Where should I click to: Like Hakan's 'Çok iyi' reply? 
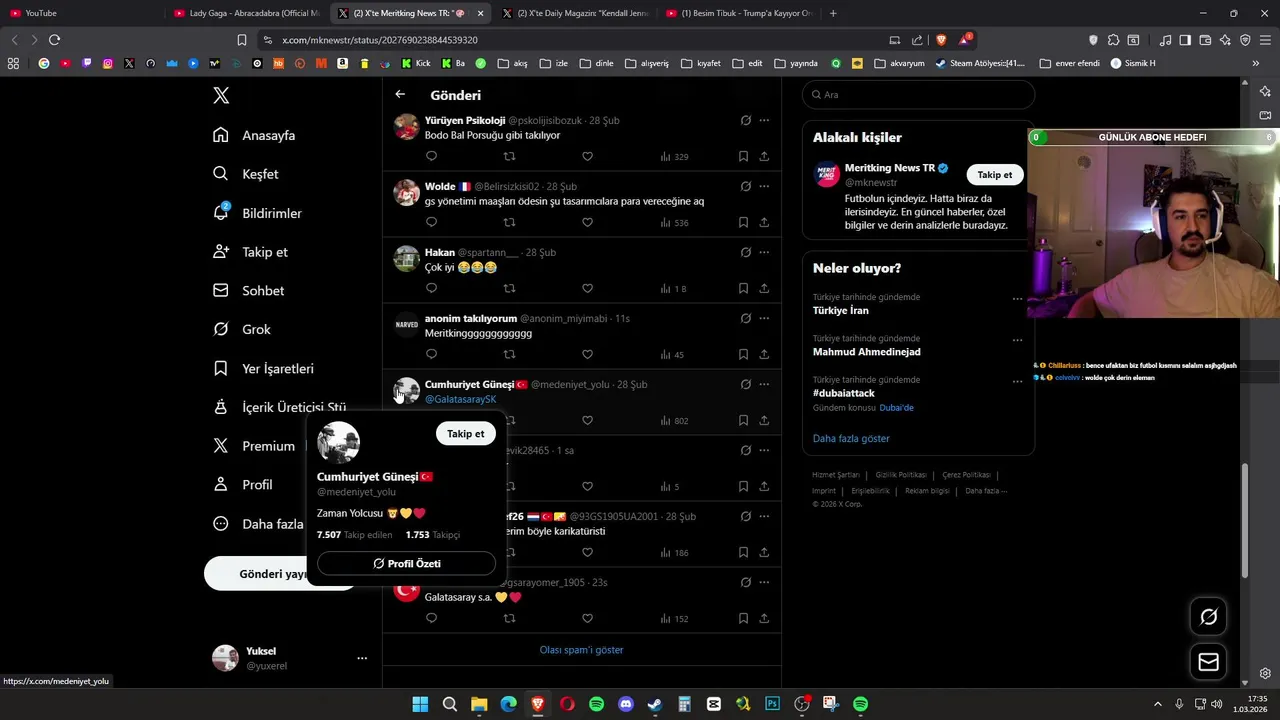pyautogui.click(x=587, y=288)
